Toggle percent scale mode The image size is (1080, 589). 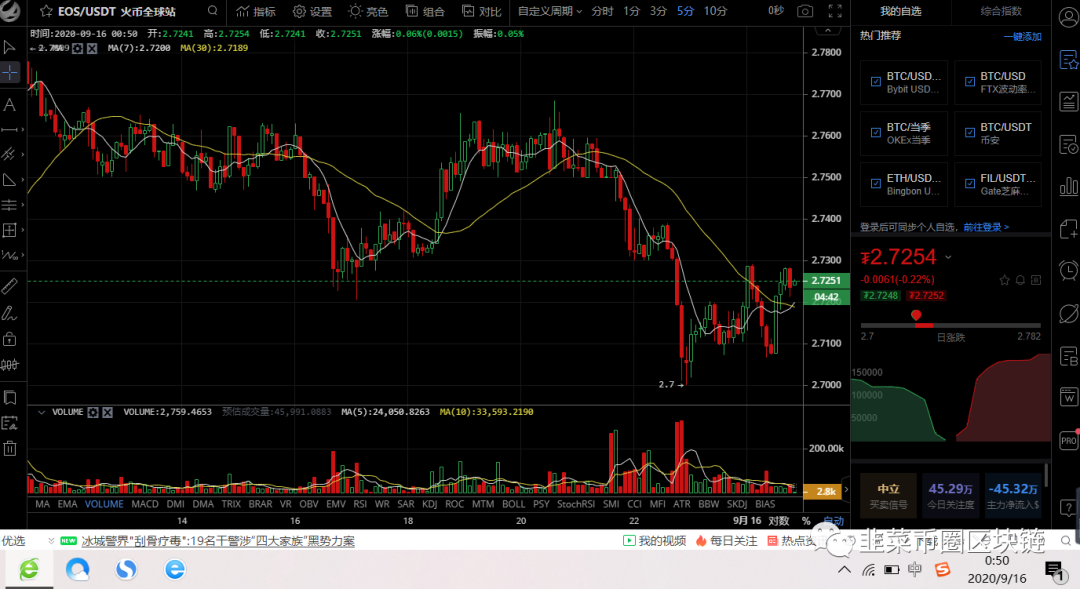point(806,521)
